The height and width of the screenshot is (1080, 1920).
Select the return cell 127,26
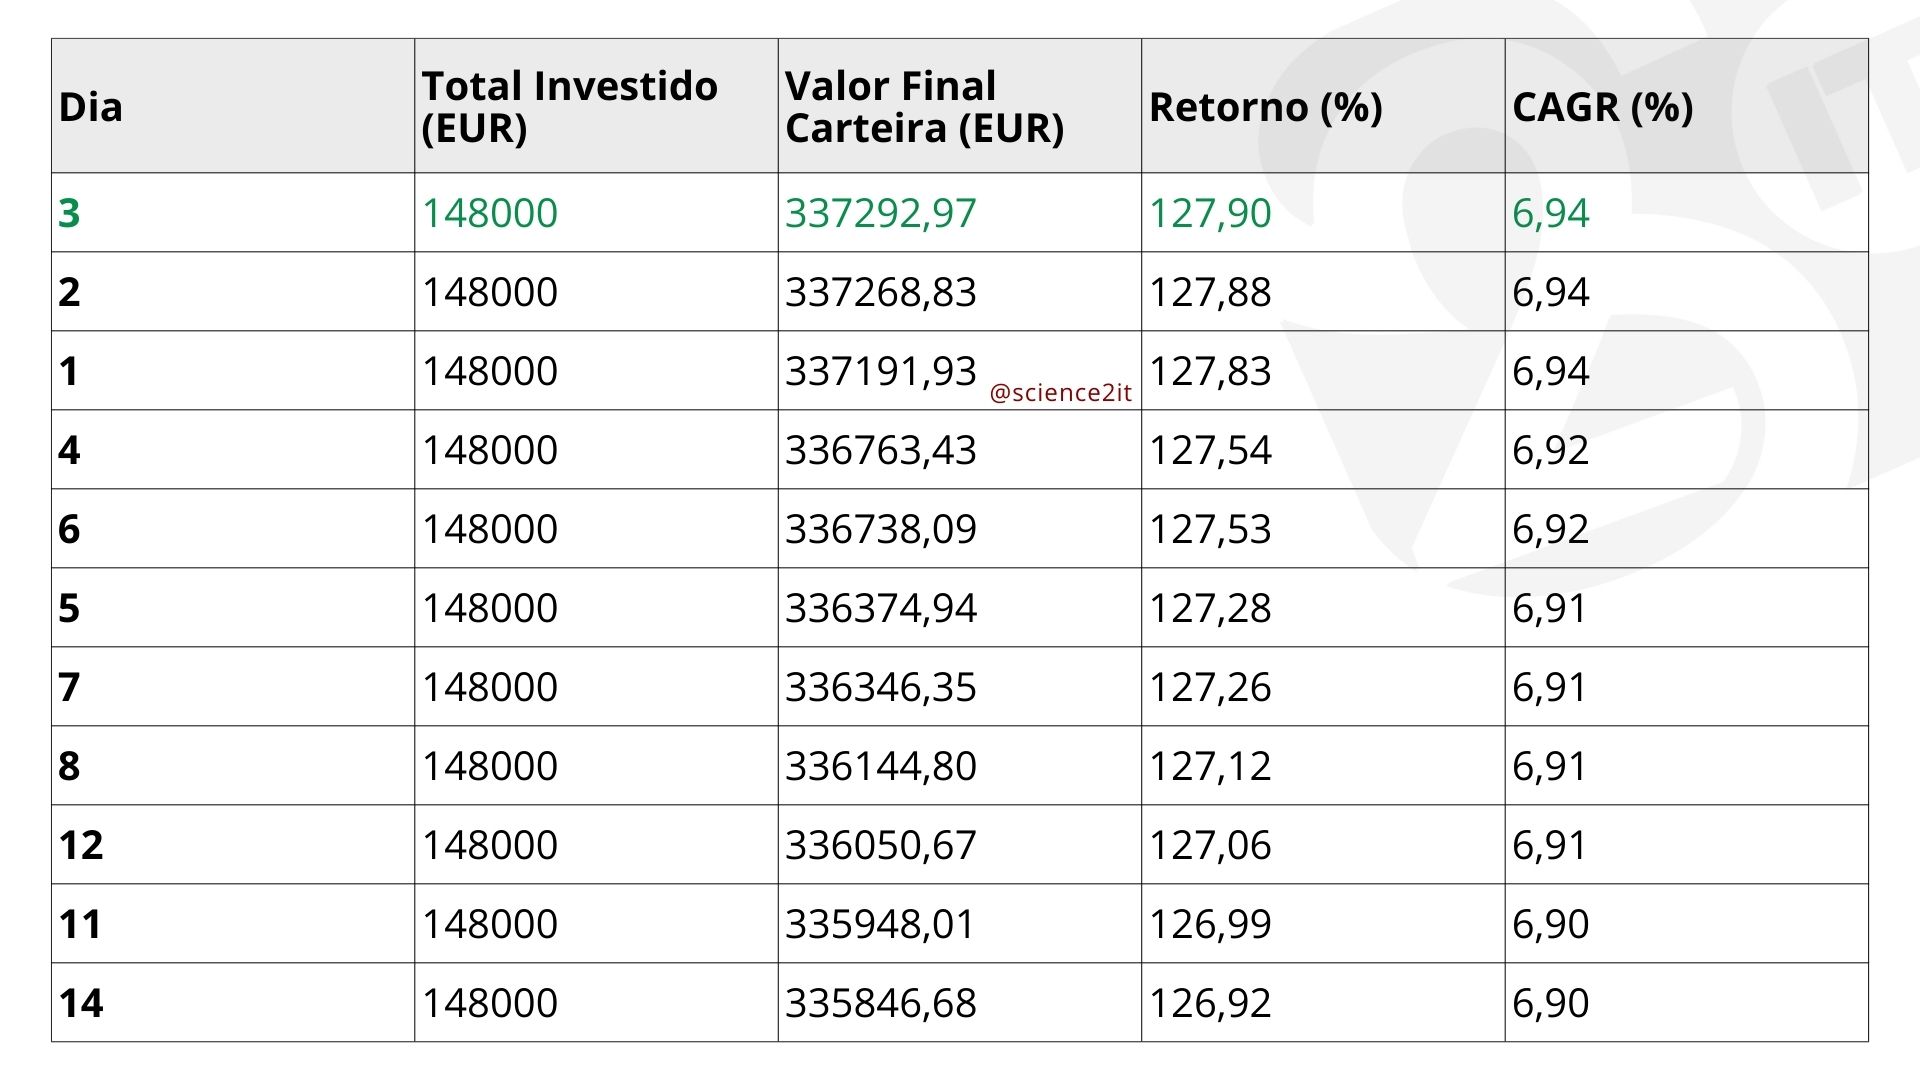(1209, 687)
